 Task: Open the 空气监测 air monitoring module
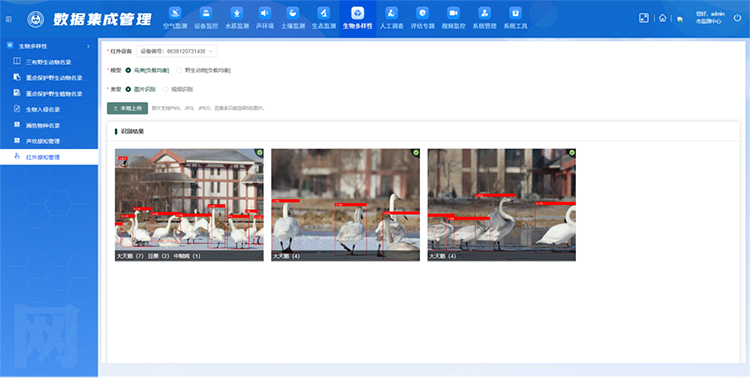click(x=175, y=19)
